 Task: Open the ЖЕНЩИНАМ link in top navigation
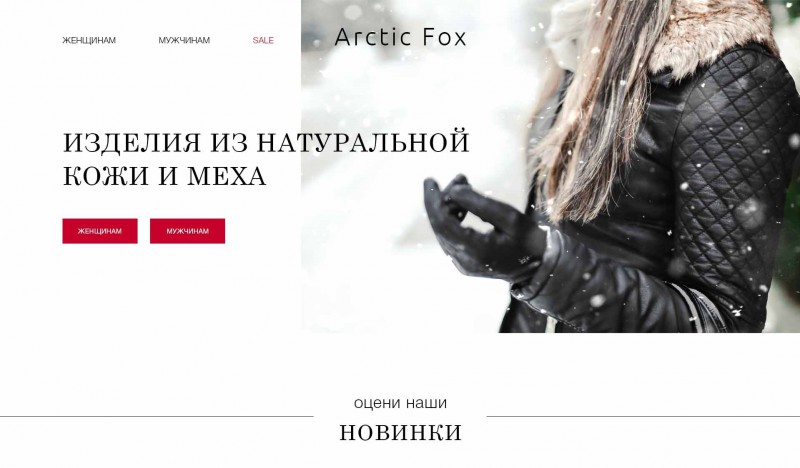click(x=89, y=40)
